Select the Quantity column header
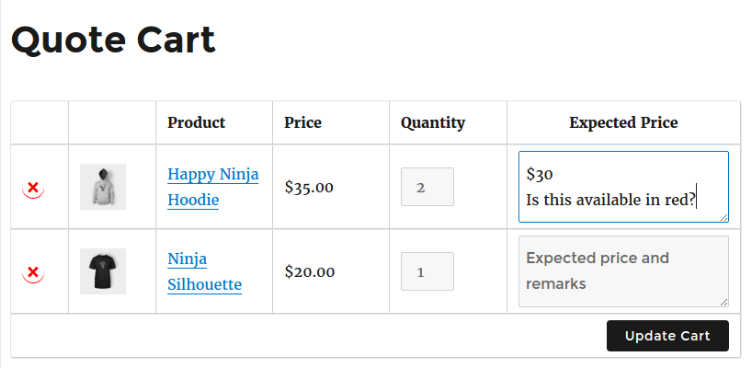 point(433,123)
